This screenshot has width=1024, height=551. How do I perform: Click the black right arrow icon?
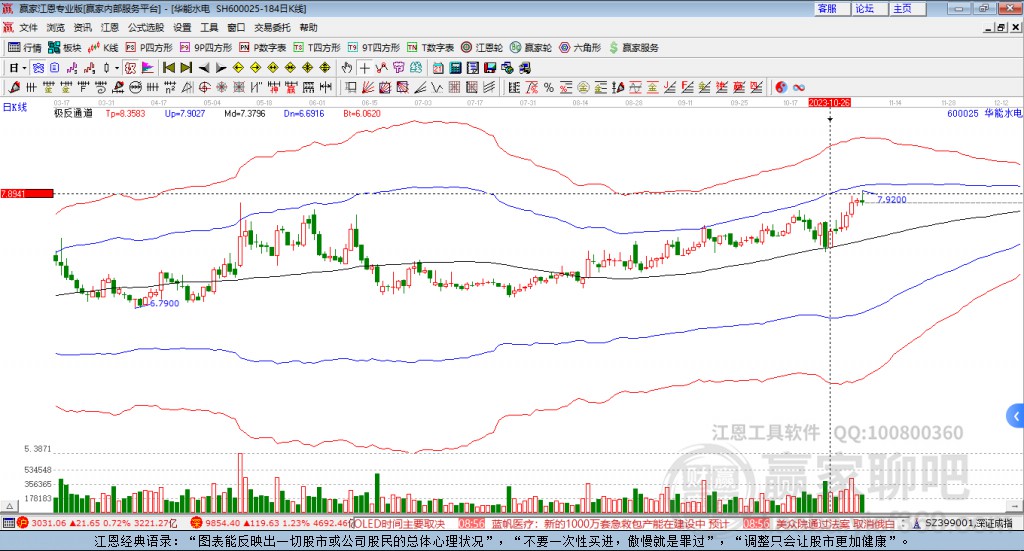coord(221,68)
